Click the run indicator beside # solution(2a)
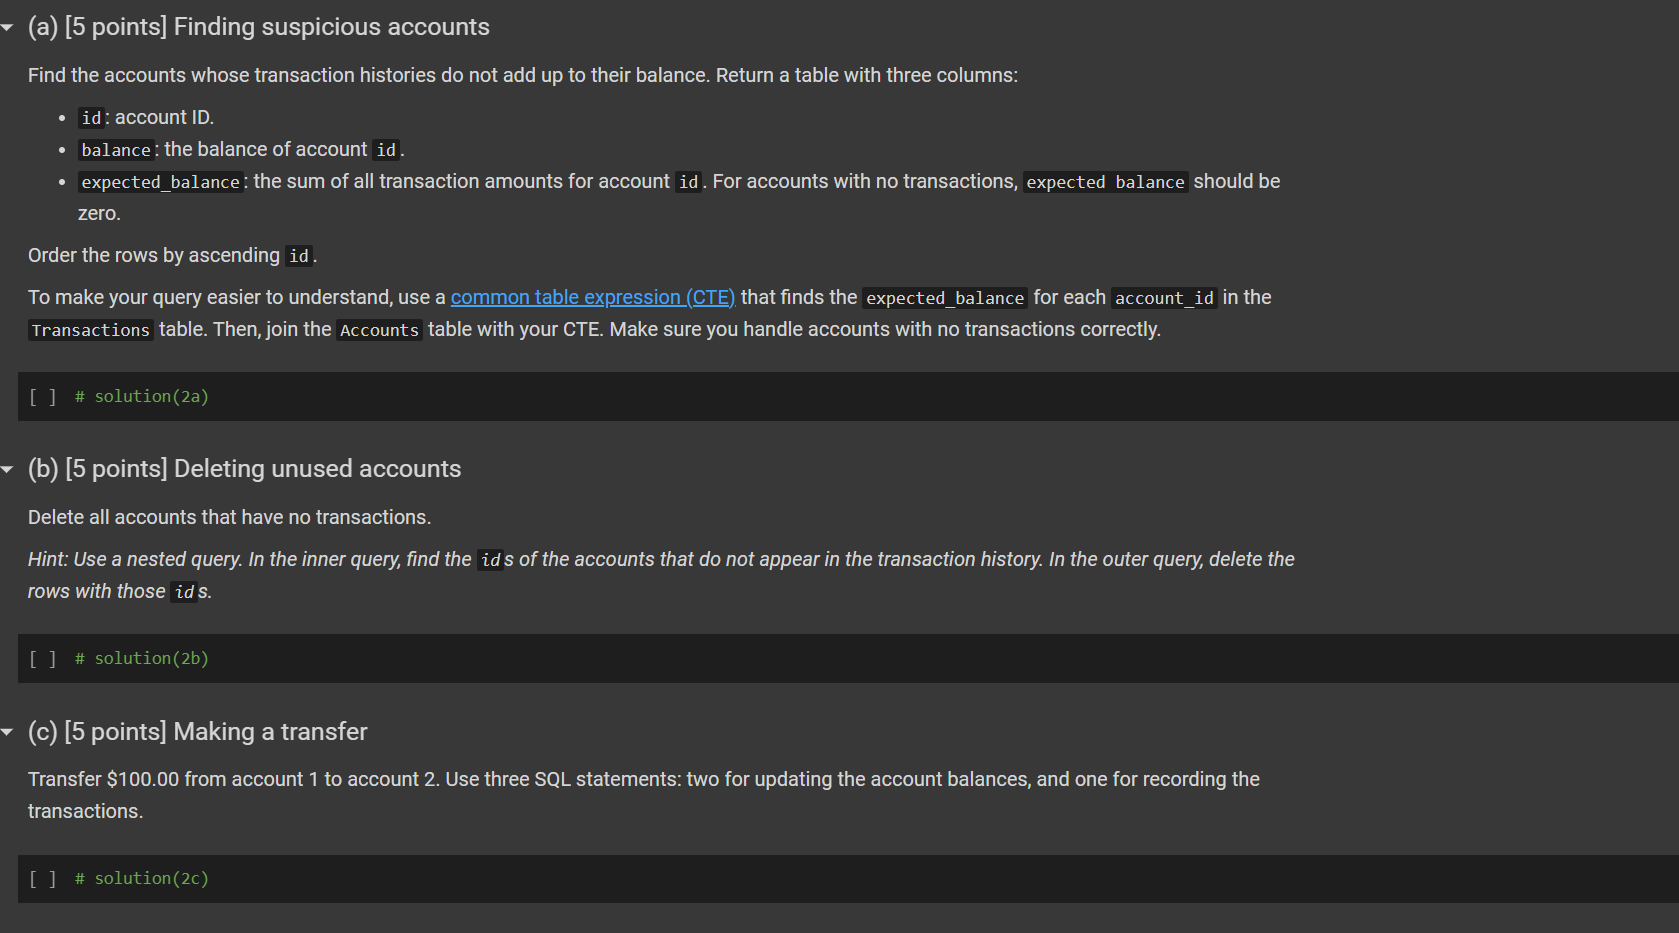The image size is (1679, 933). pos(43,396)
